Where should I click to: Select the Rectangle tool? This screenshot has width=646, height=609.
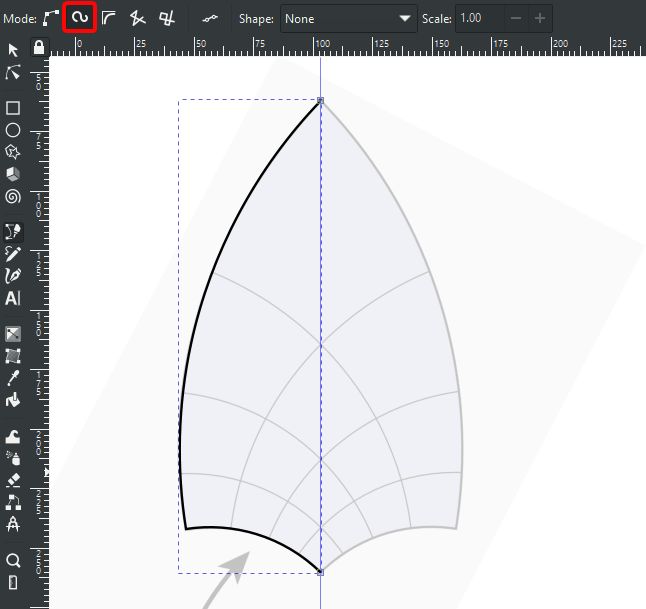[x=13, y=108]
